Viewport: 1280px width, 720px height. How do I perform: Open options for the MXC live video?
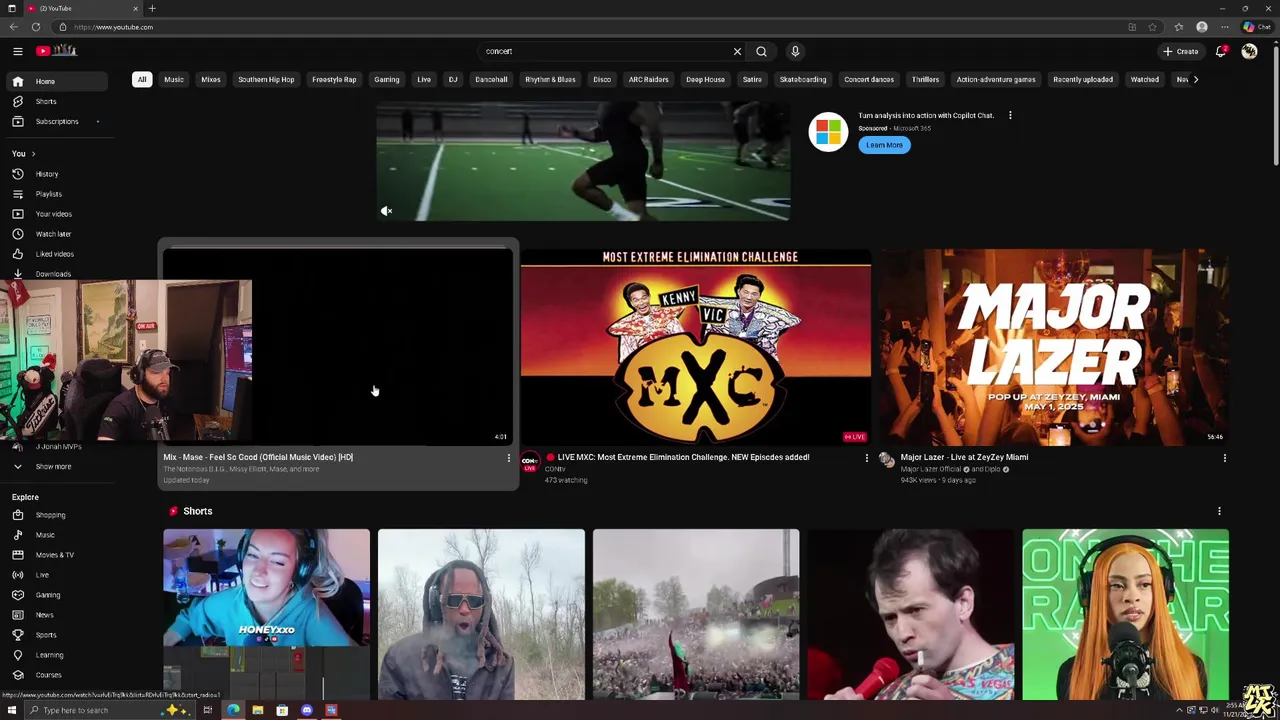(866, 458)
